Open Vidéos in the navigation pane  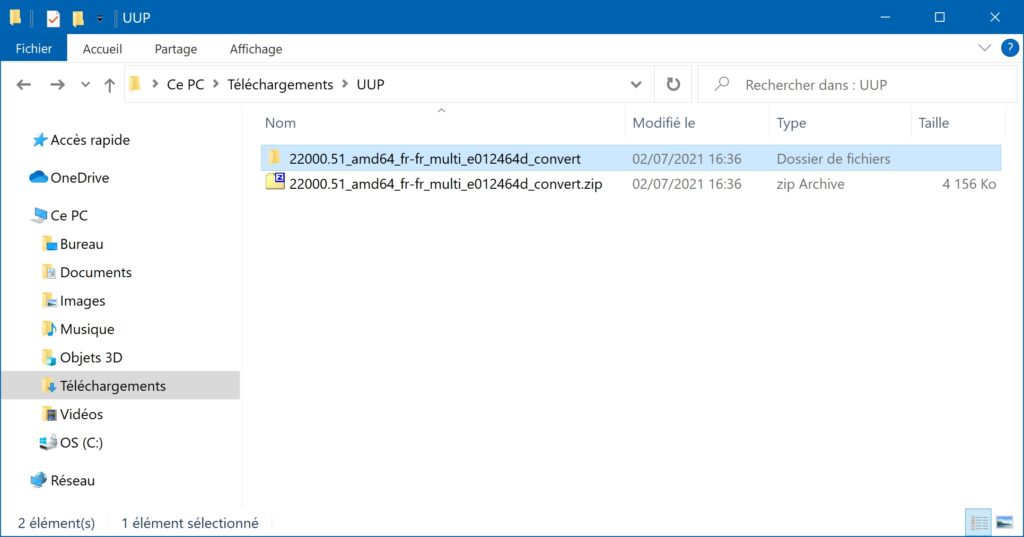[x=81, y=414]
